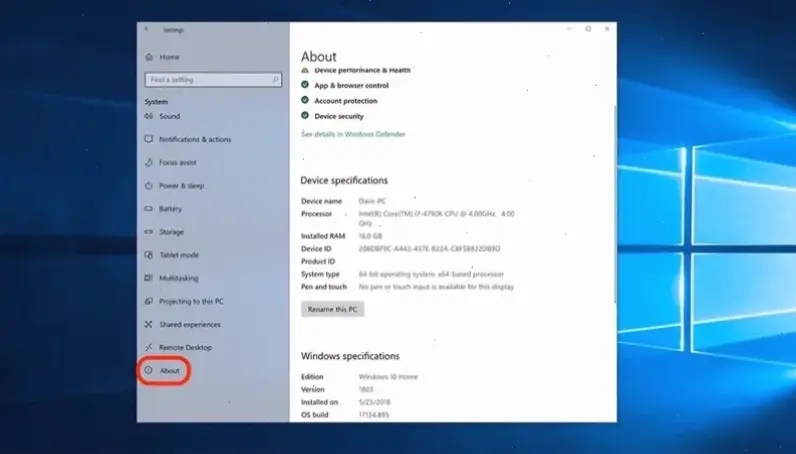Select the Power & sleep icon
The height and width of the screenshot is (454, 796).
pyautogui.click(x=148, y=186)
